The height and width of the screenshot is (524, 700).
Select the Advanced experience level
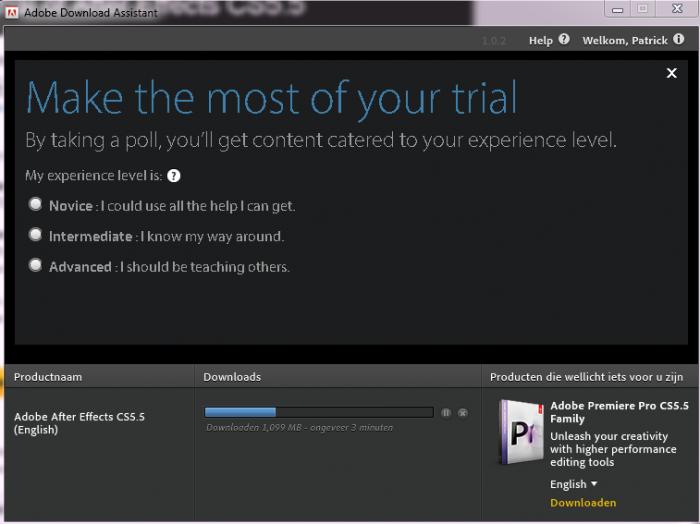coord(36,265)
